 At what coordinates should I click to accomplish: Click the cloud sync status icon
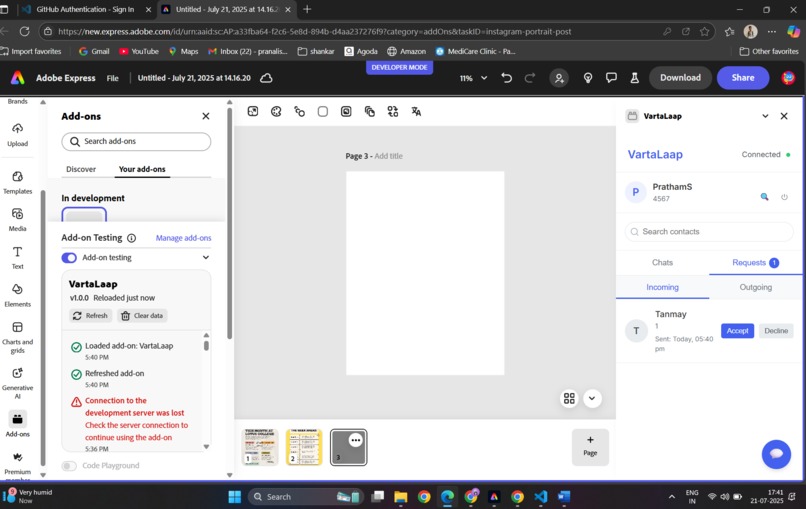click(x=266, y=78)
